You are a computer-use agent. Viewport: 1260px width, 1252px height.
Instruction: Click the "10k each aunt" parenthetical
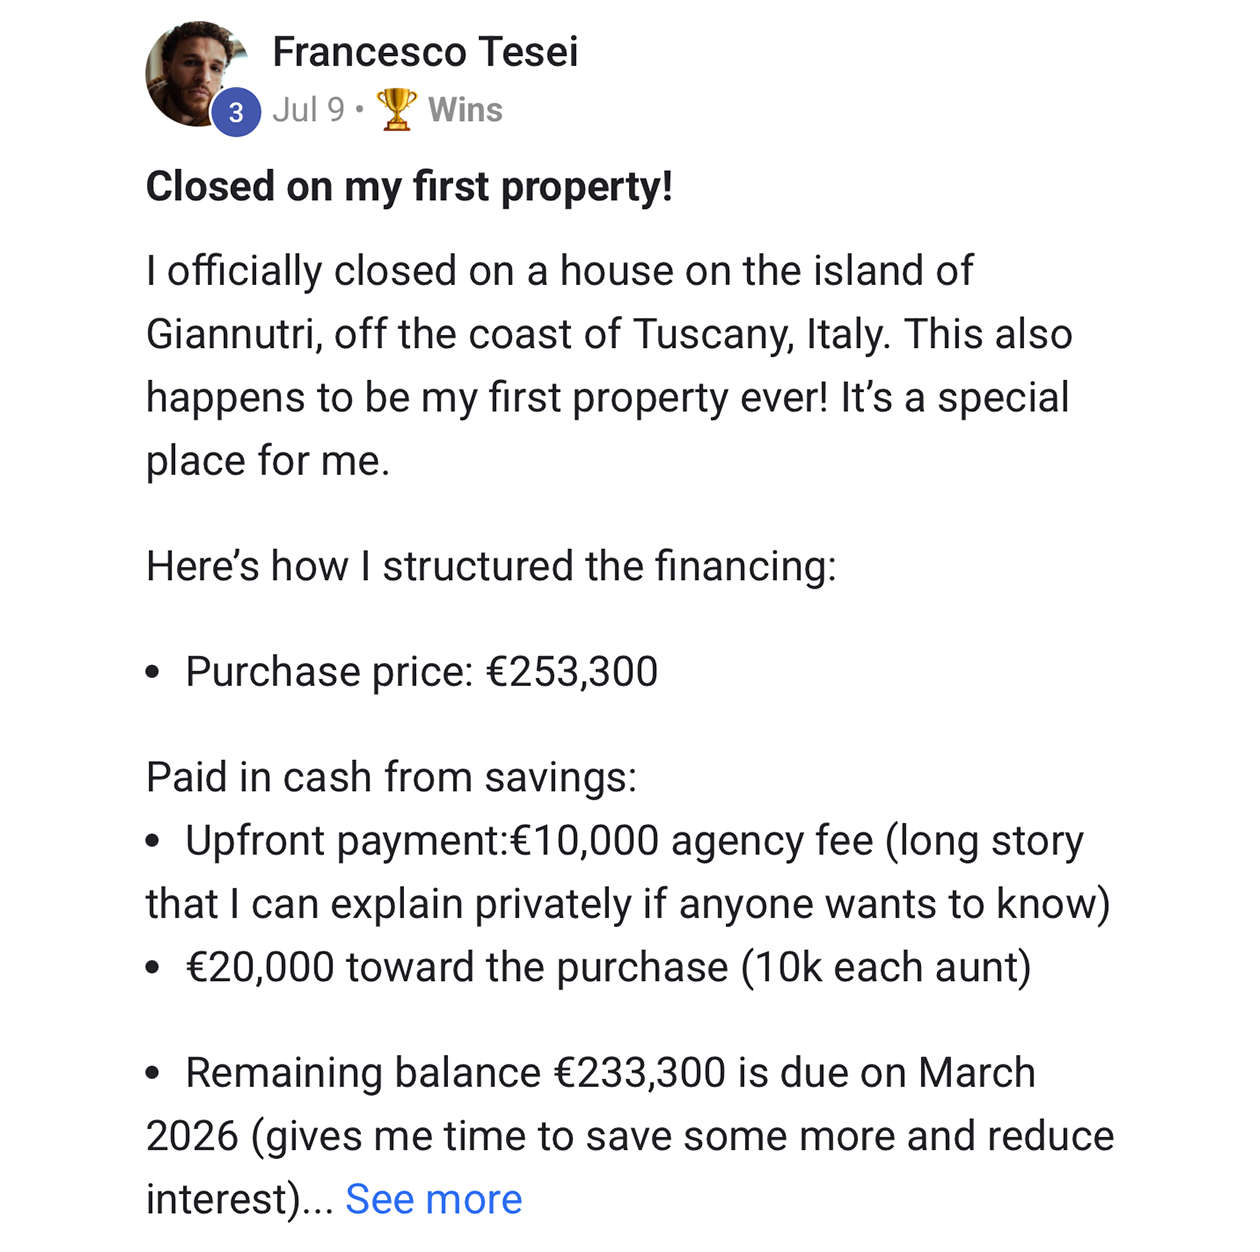coord(886,967)
